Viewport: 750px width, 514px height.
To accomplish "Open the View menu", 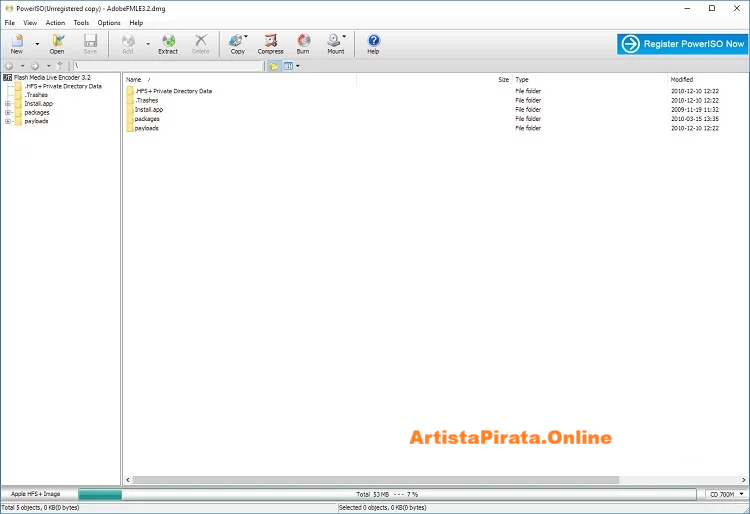I will [x=30, y=22].
